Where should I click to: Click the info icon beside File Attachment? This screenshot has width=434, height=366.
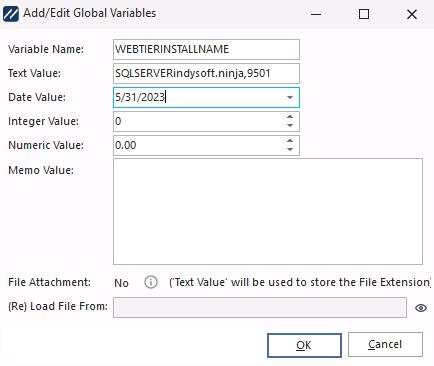click(x=151, y=282)
